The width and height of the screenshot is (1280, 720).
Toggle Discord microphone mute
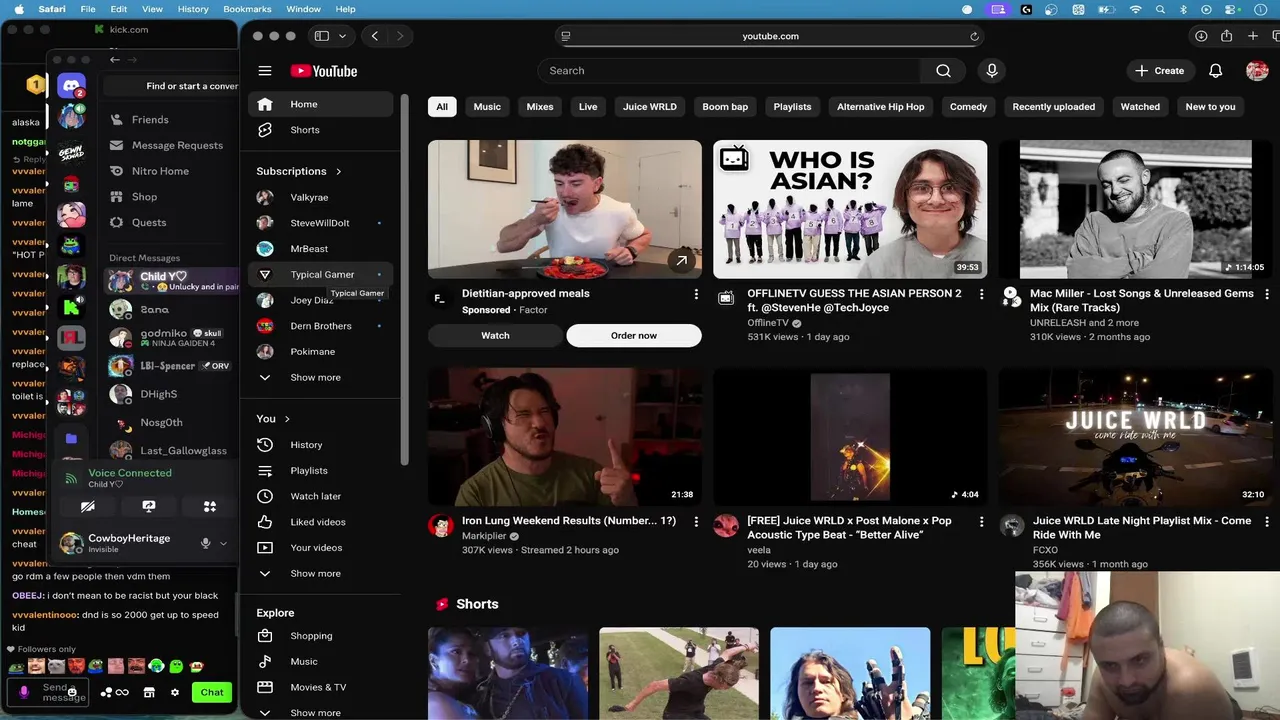point(205,543)
